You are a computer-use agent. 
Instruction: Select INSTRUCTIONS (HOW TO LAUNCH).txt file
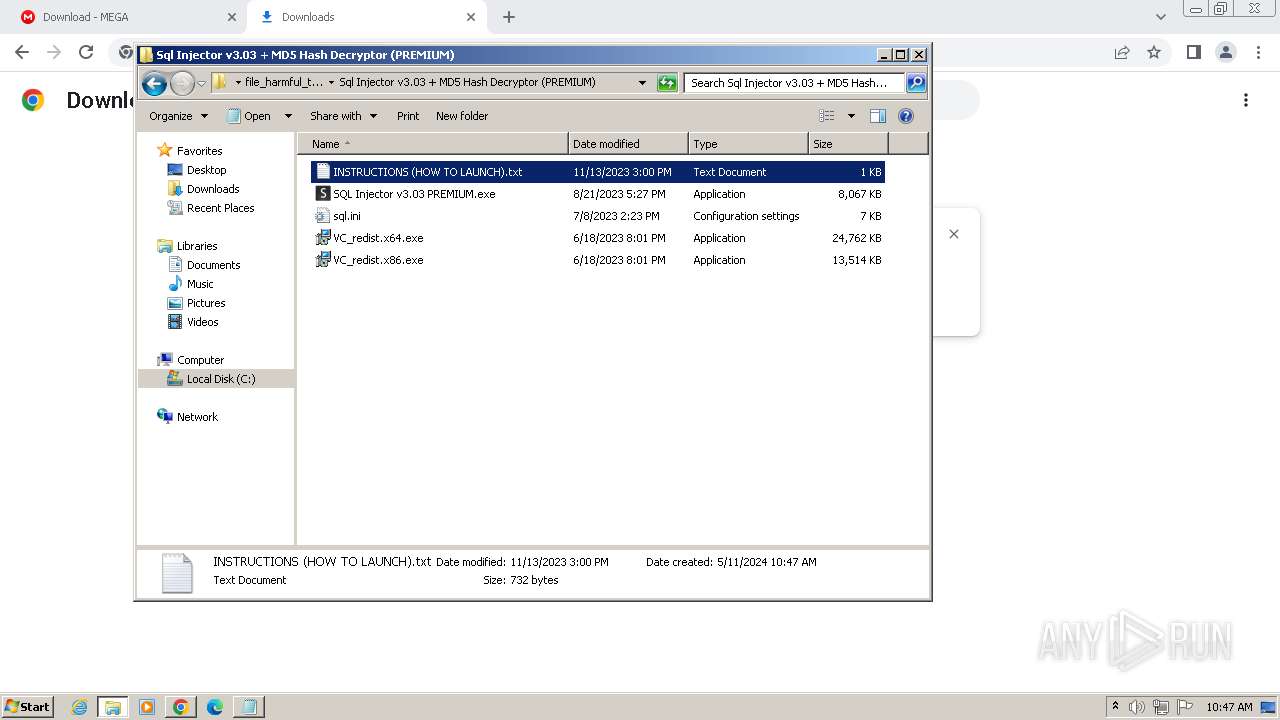click(598, 172)
